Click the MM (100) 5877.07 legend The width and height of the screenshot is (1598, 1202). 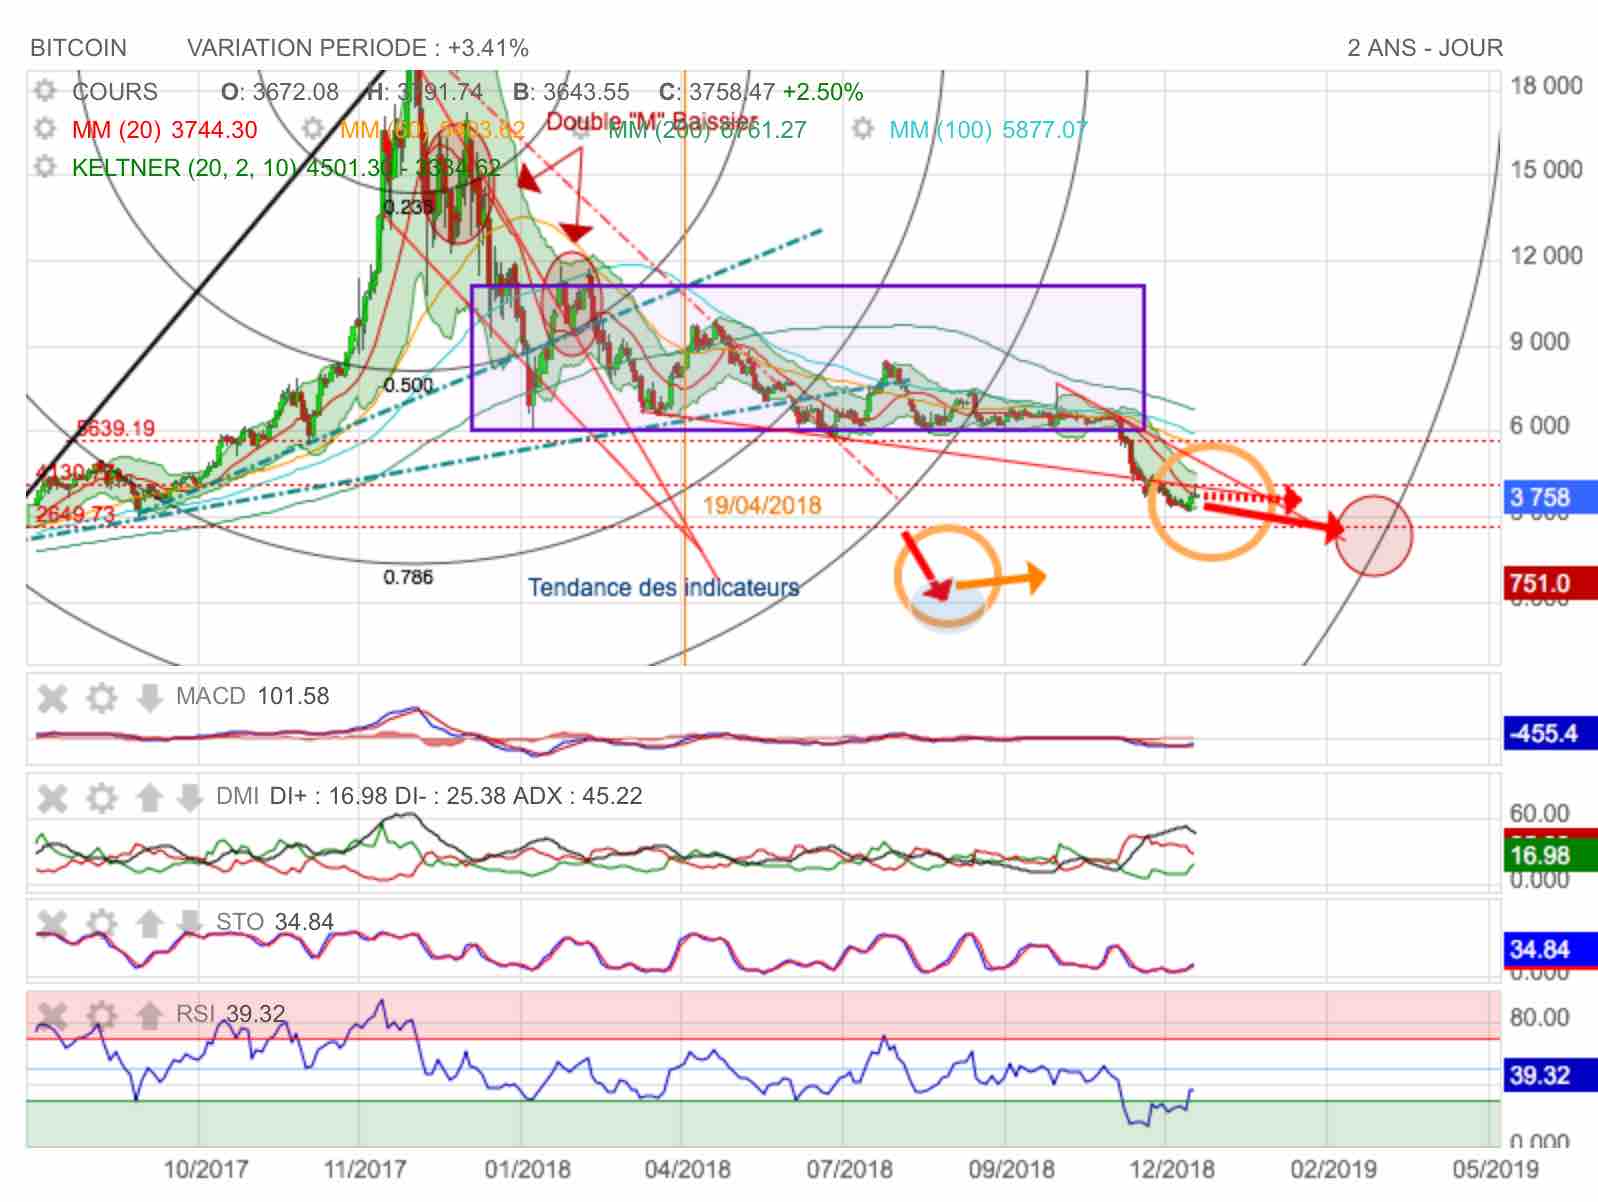(988, 130)
